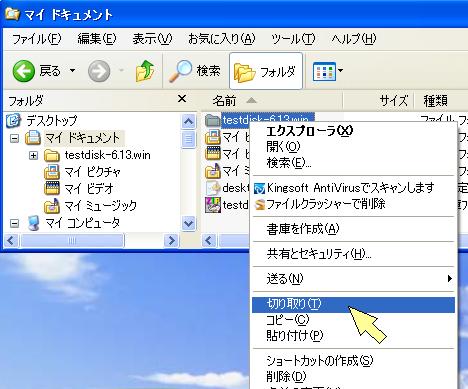Expand testdisk-6.13.win tree node
The image size is (468, 389).
[x=33, y=155]
